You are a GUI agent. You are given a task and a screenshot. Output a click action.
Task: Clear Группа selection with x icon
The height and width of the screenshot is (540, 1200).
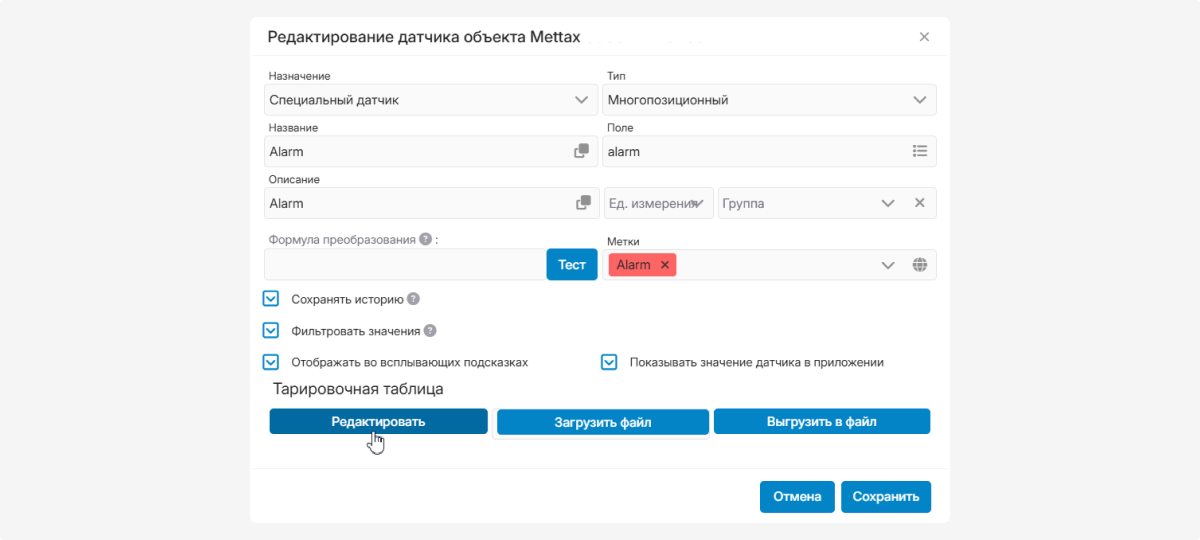pyautogui.click(x=920, y=203)
